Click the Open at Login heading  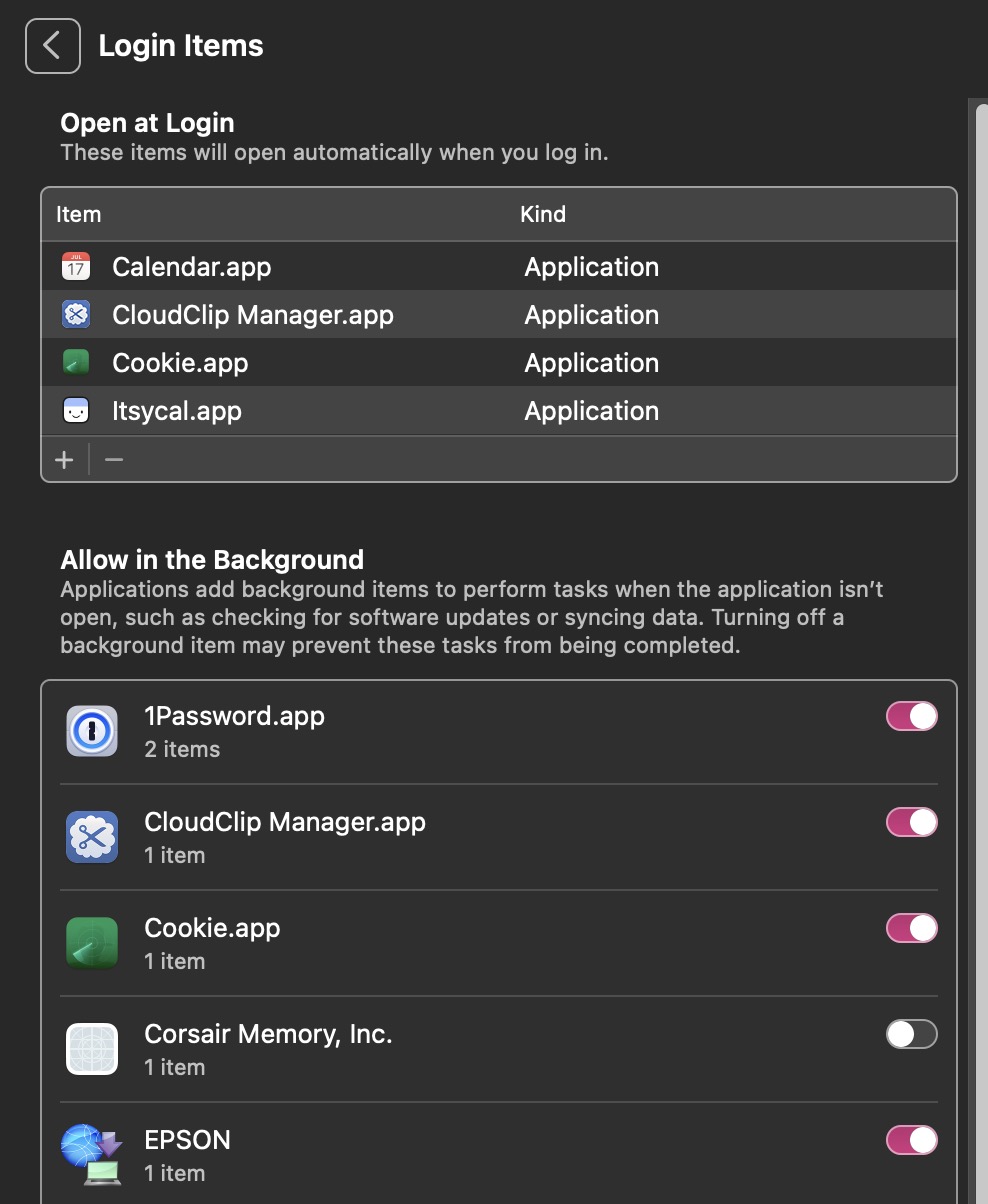pyautogui.click(x=147, y=123)
